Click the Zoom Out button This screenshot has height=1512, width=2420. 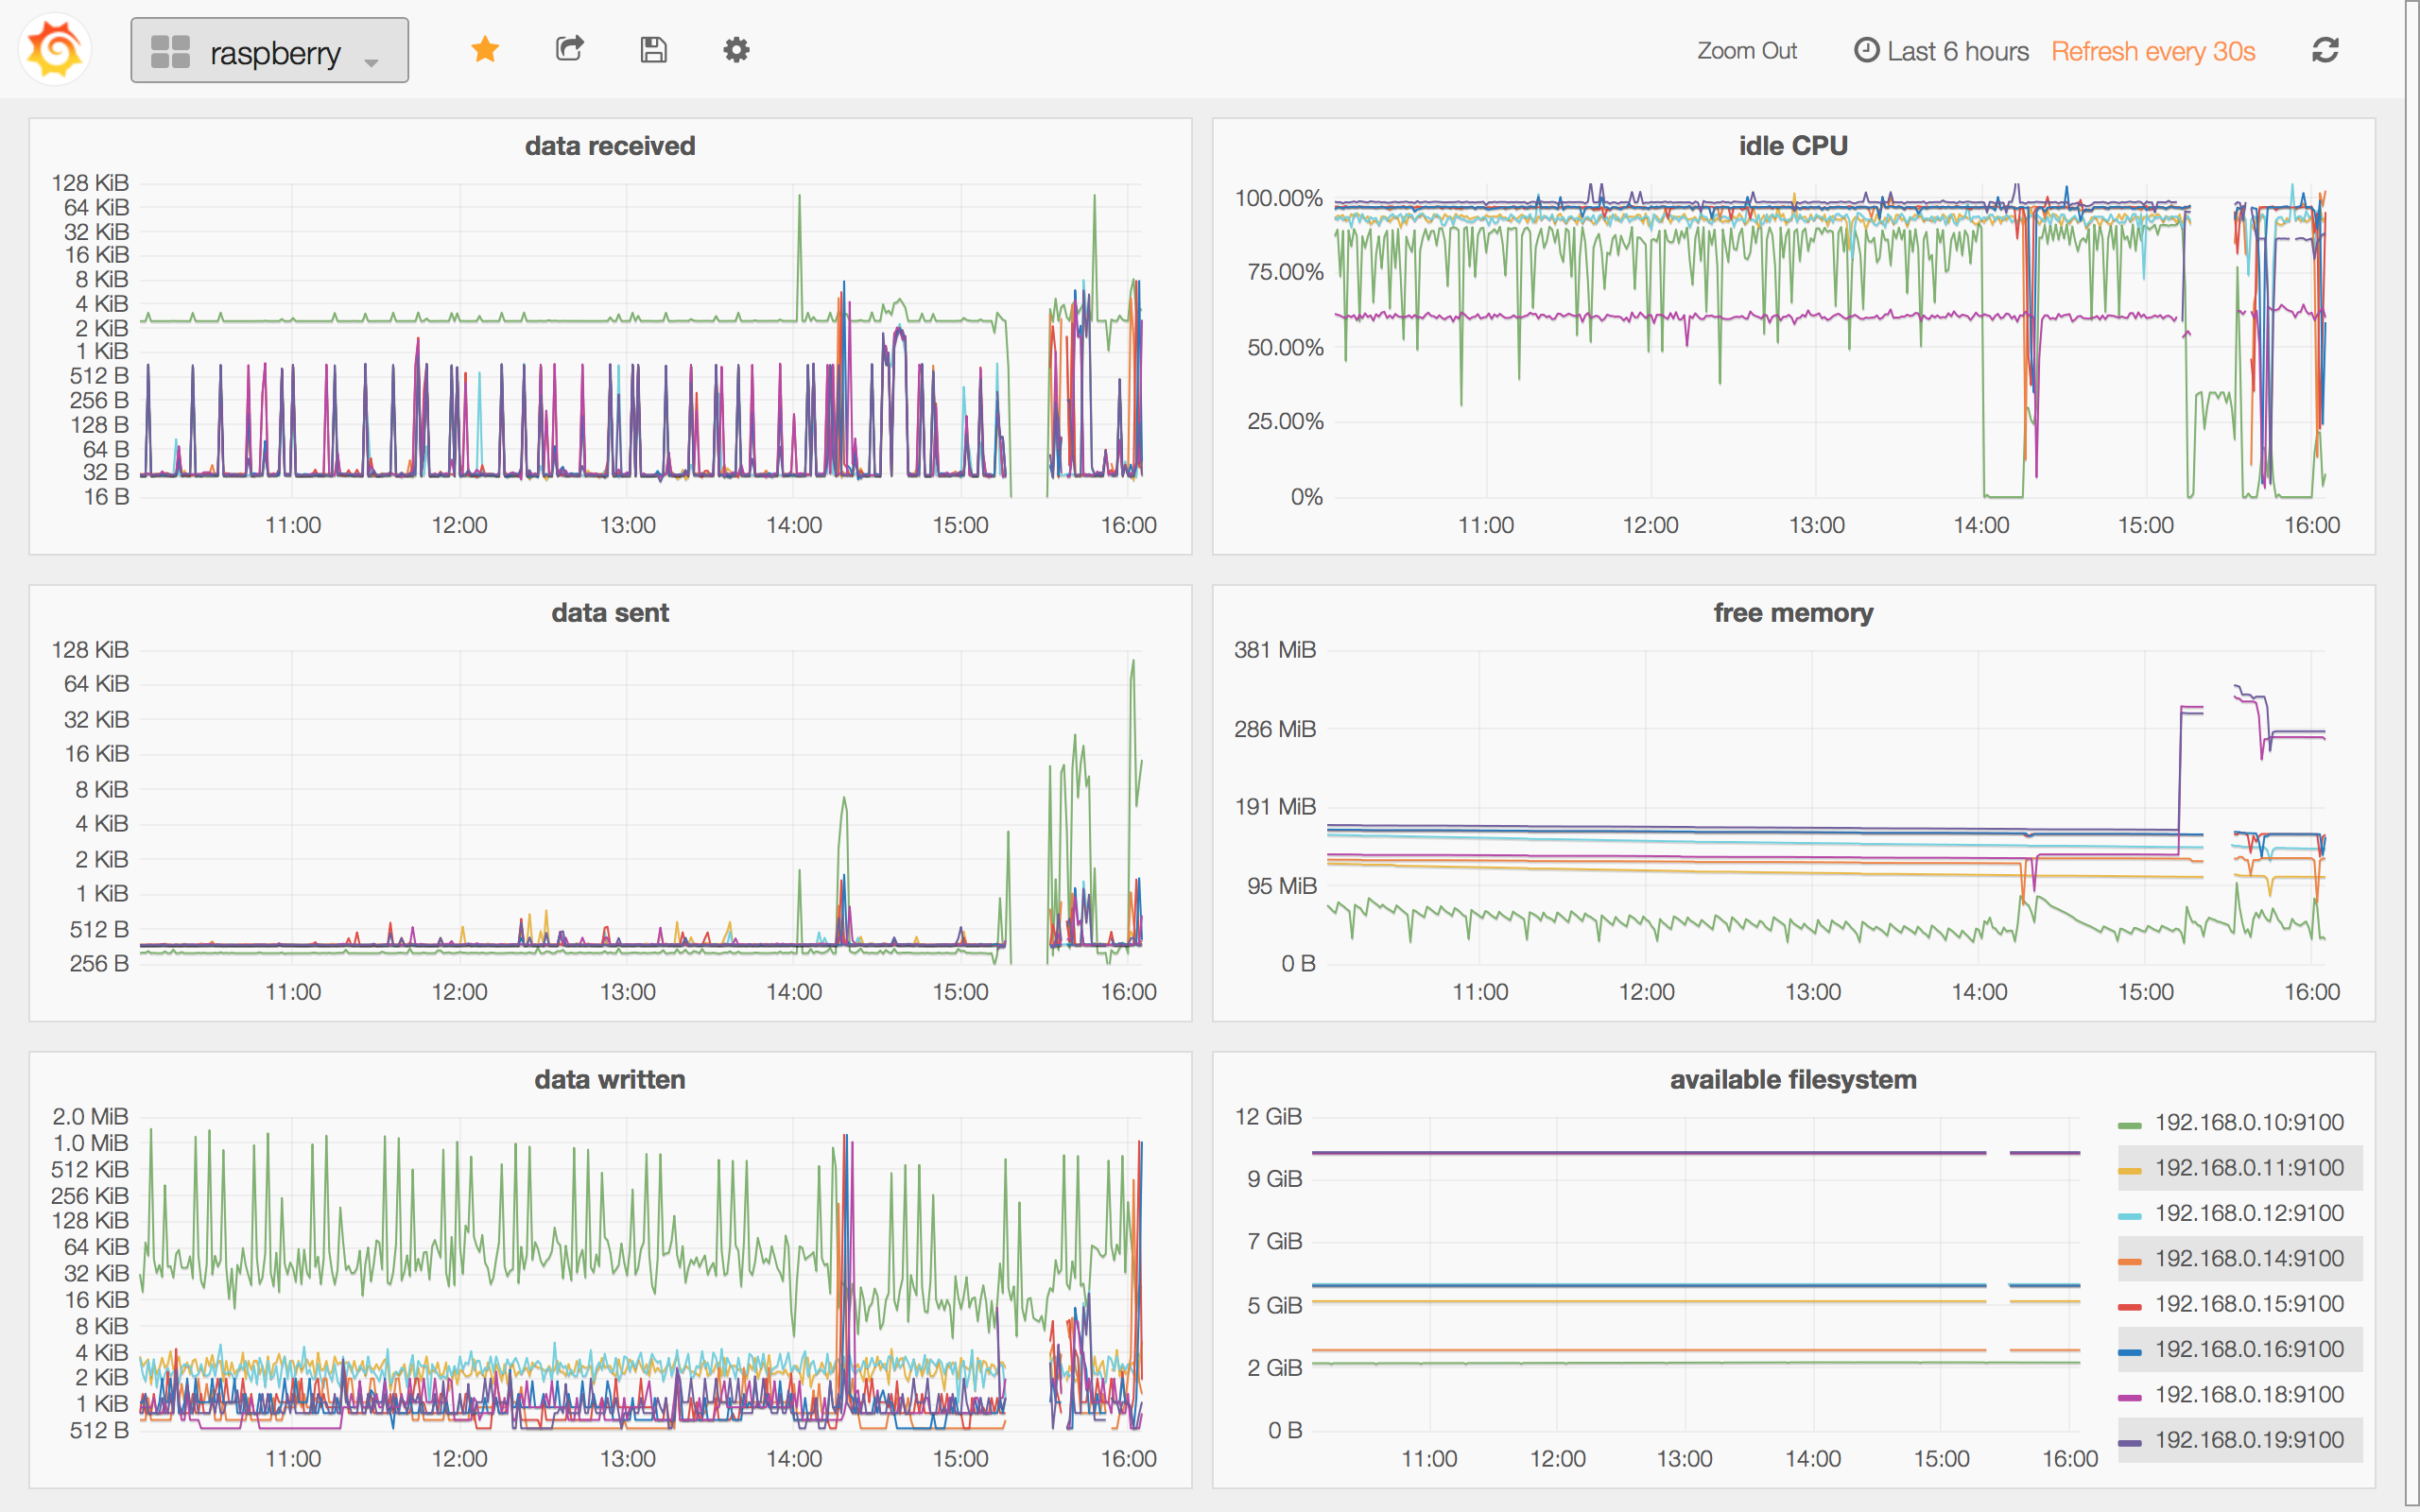click(1746, 51)
